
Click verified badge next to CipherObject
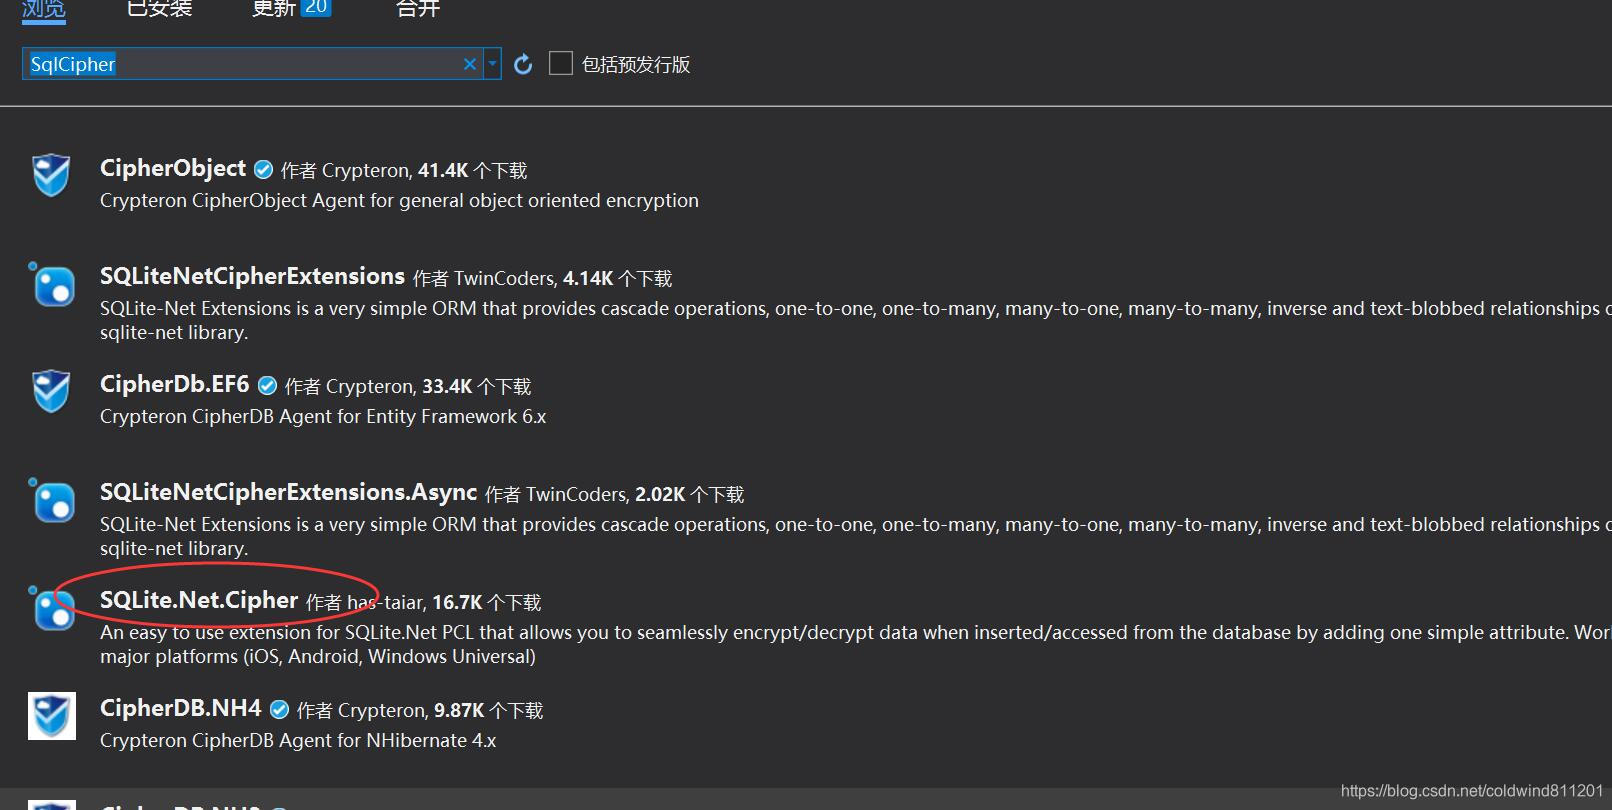coord(264,170)
